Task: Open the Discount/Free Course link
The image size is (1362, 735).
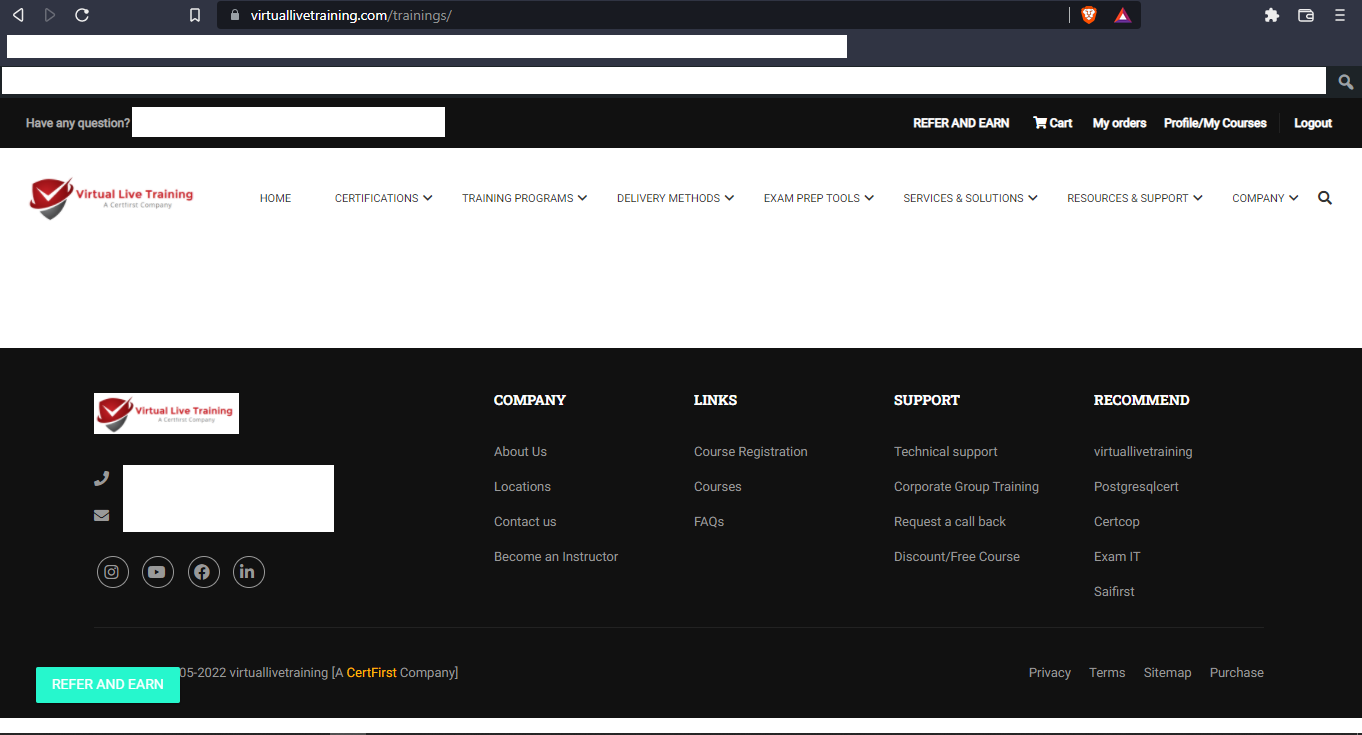Action: click(x=957, y=557)
